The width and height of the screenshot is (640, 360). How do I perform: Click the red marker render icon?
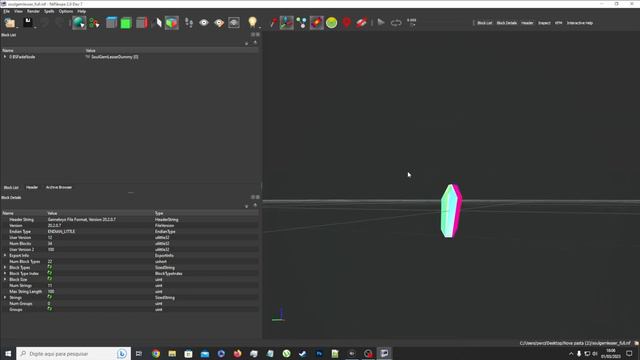pyautogui.click(x=347, y=22)
